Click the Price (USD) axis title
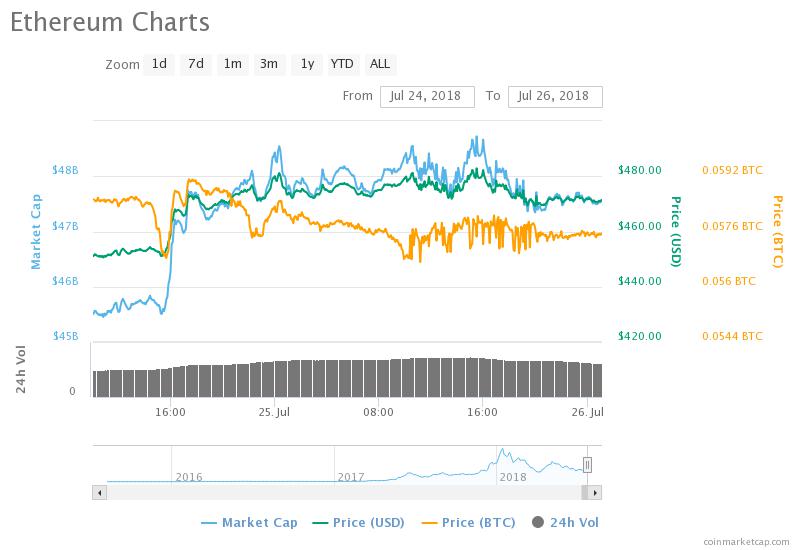 click(x=676, y=231)
